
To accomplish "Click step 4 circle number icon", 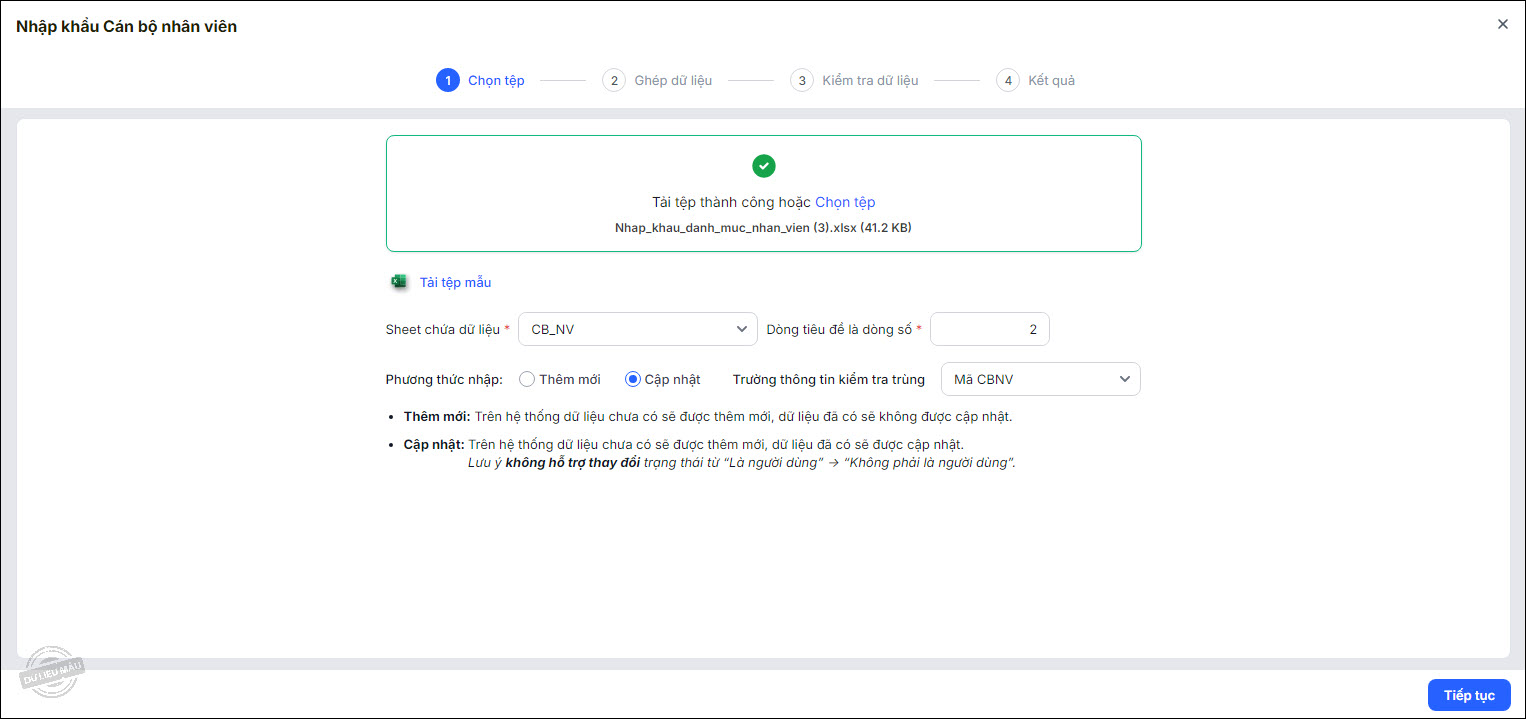I will tap(1007, 80).
